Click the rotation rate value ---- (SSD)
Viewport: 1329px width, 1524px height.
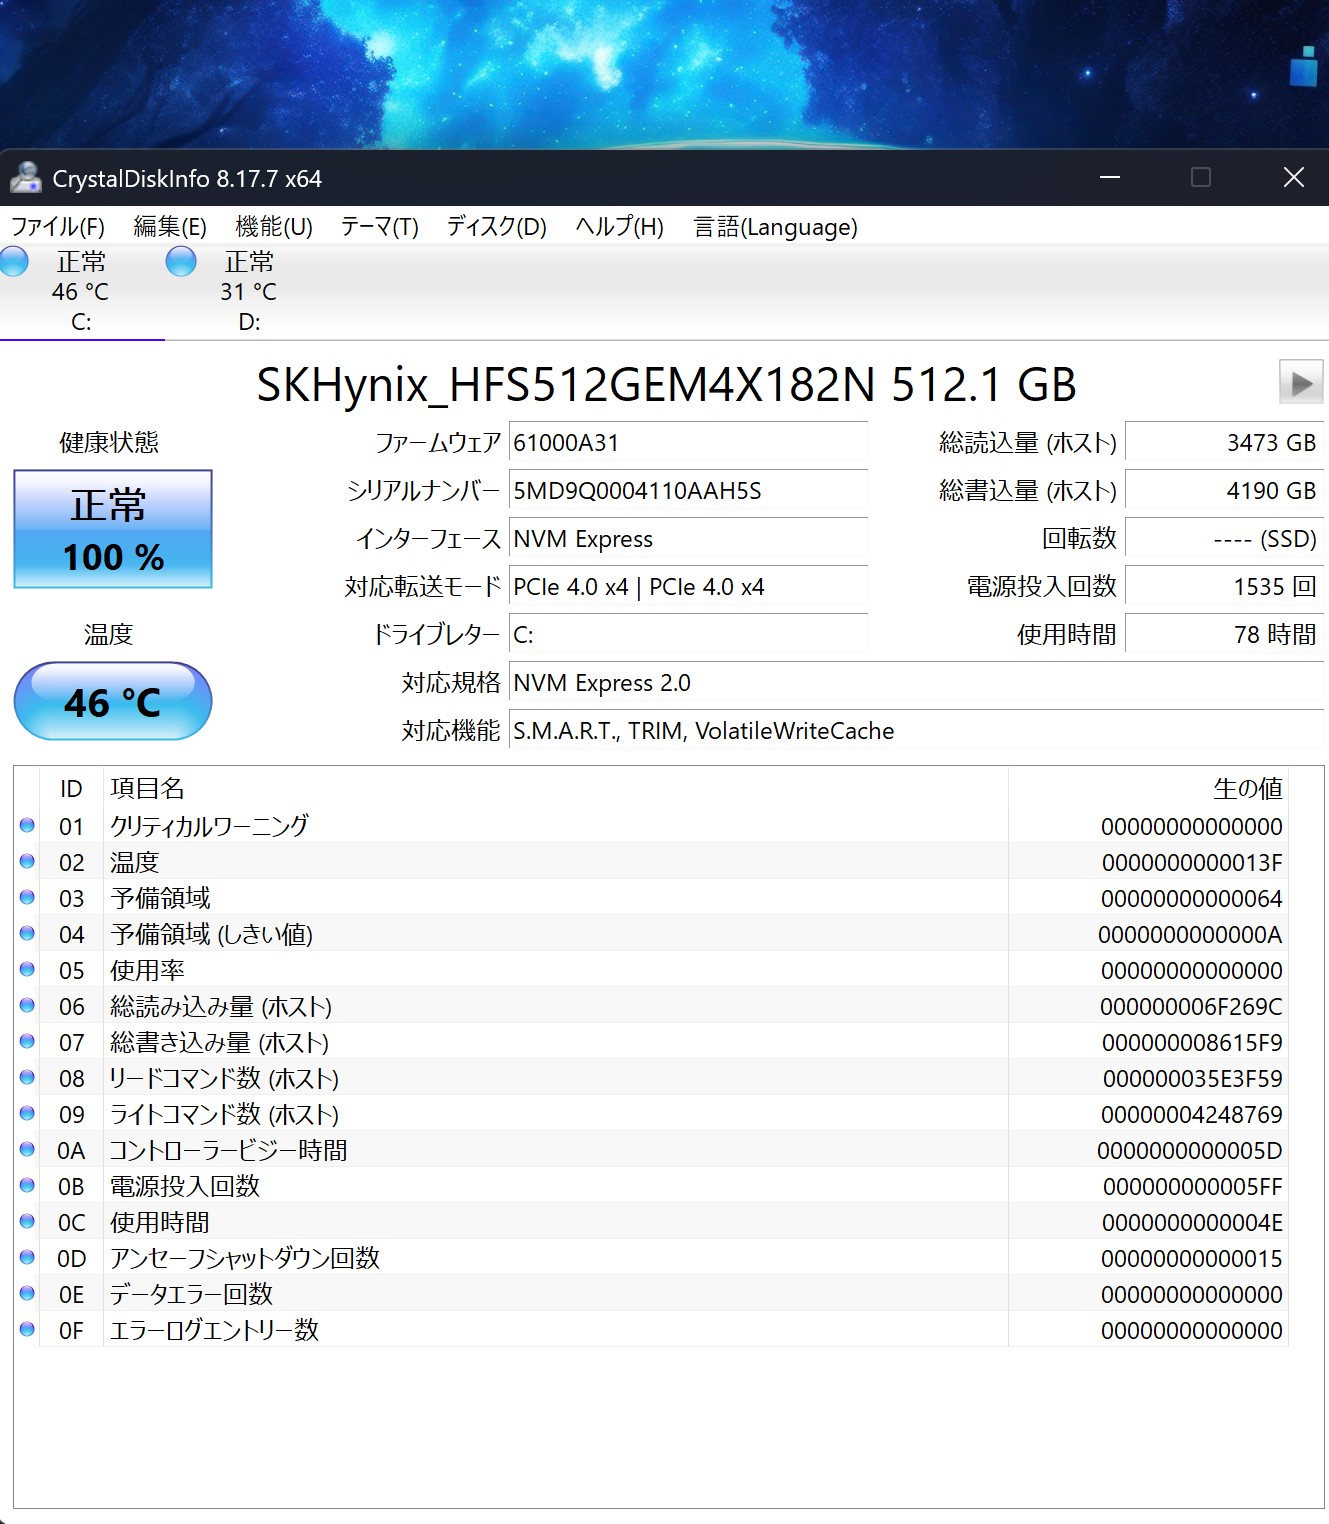(x=1225, y=538)
